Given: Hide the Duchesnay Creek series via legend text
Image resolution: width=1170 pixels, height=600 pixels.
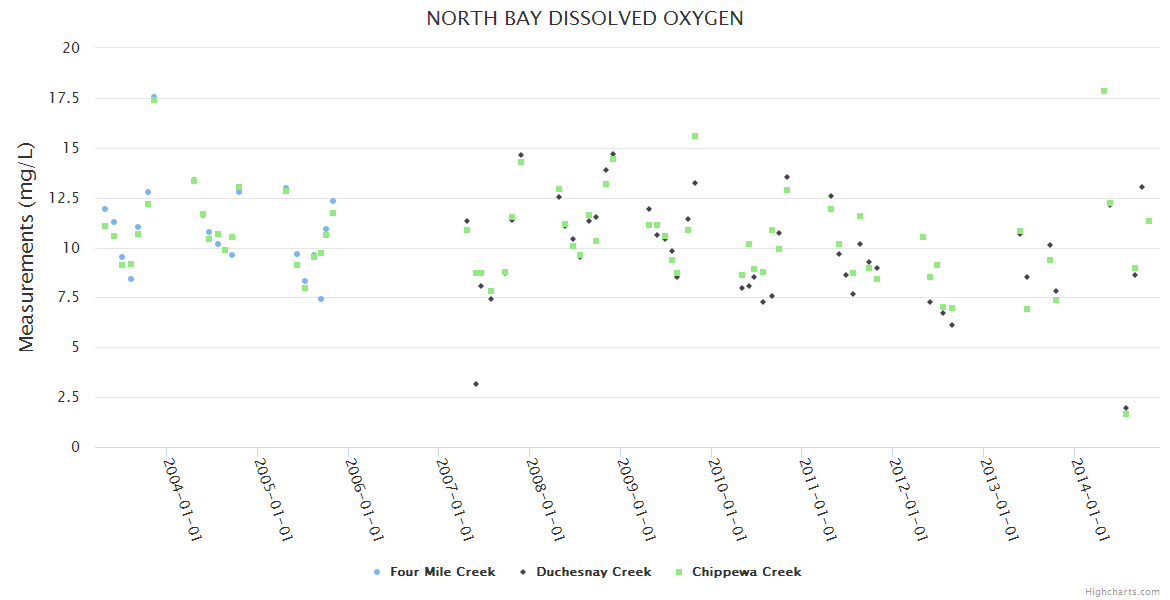Looking at the screenshot, I should 593,572.
